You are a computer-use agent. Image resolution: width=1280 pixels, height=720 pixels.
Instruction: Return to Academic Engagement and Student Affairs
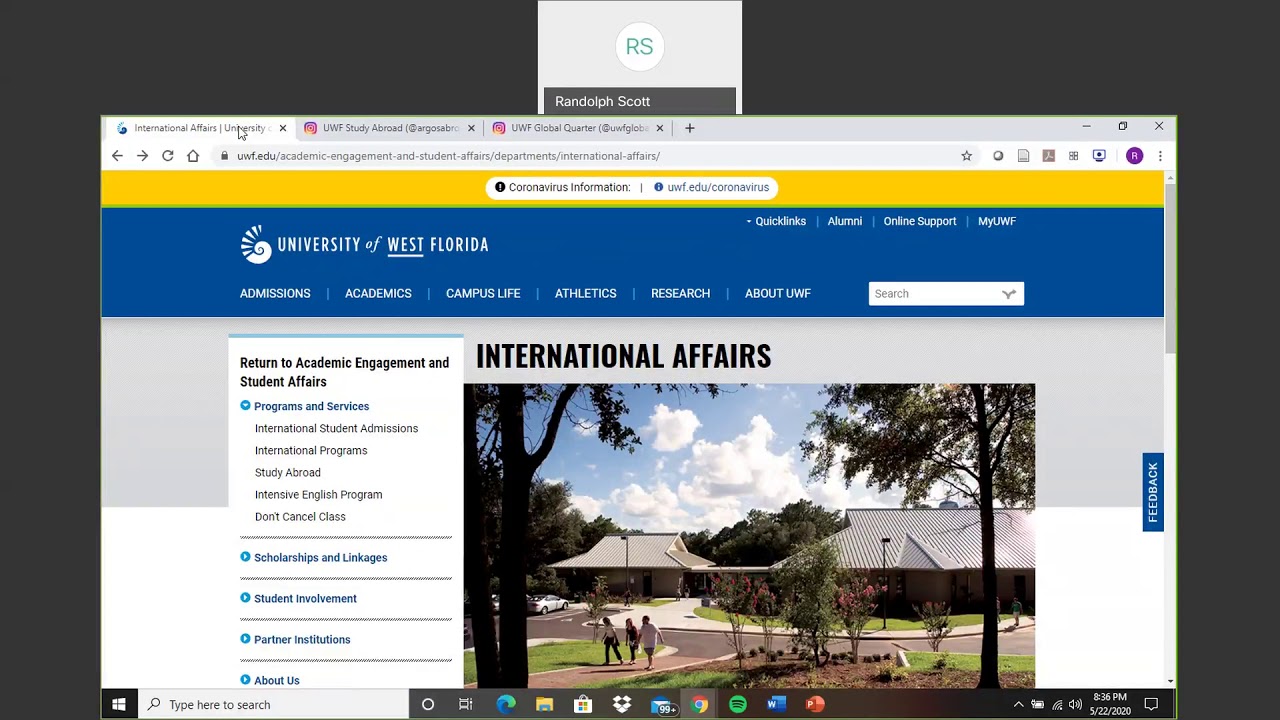click(x=344, y=372)
